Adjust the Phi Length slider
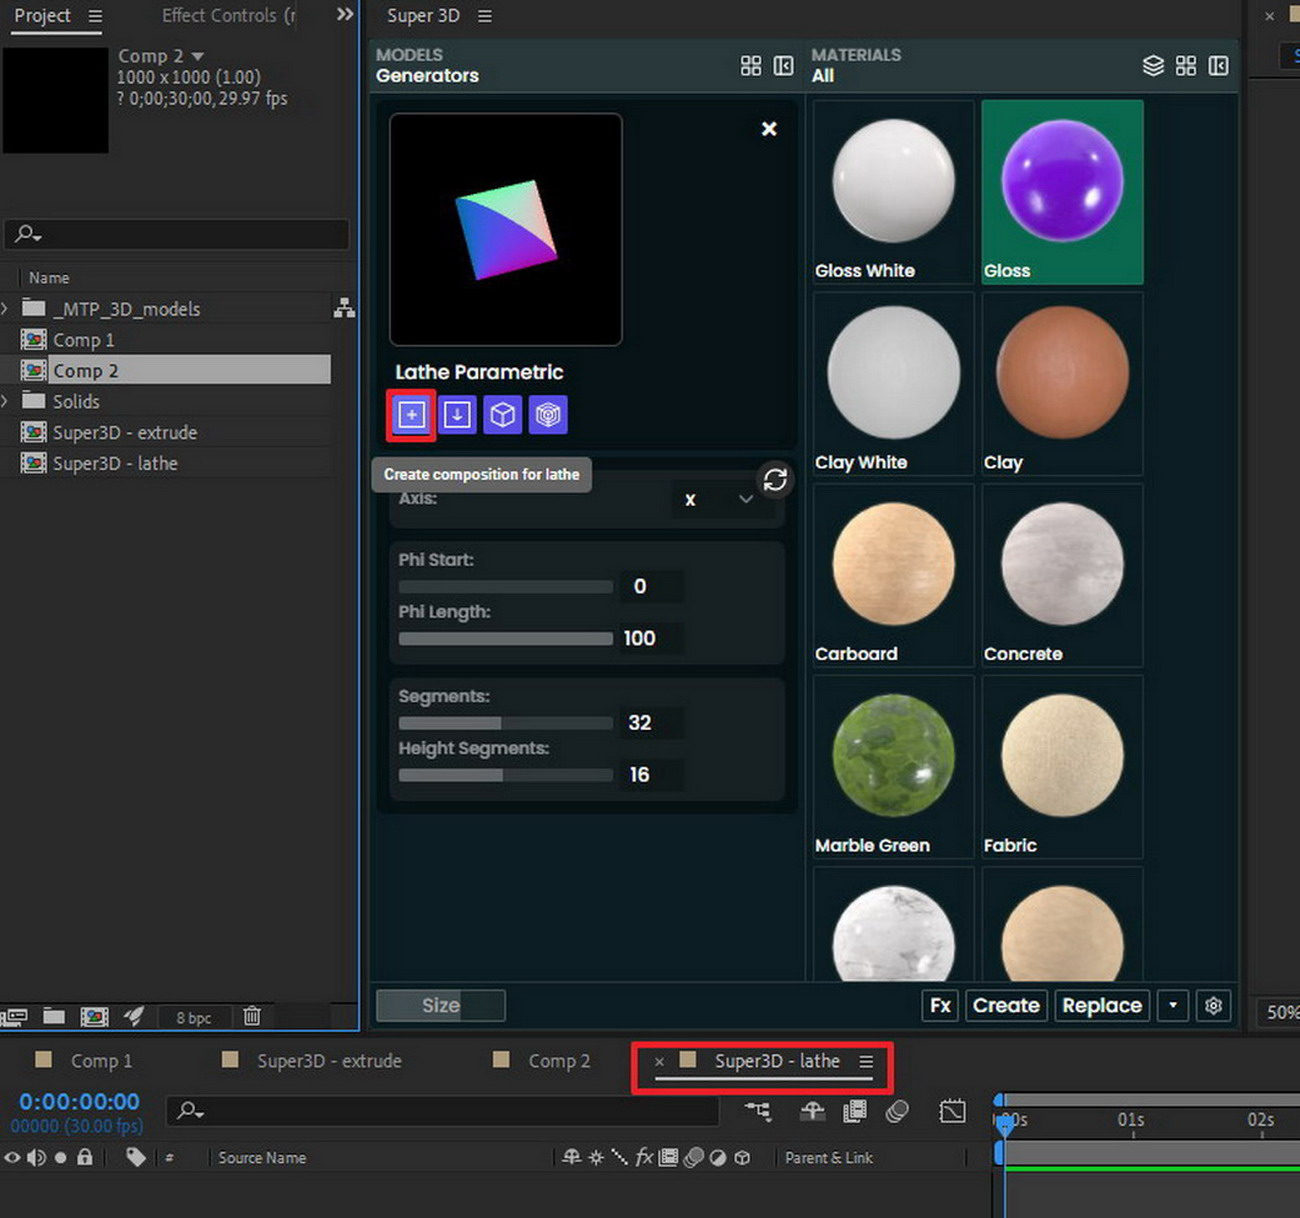 coord(505,639)
